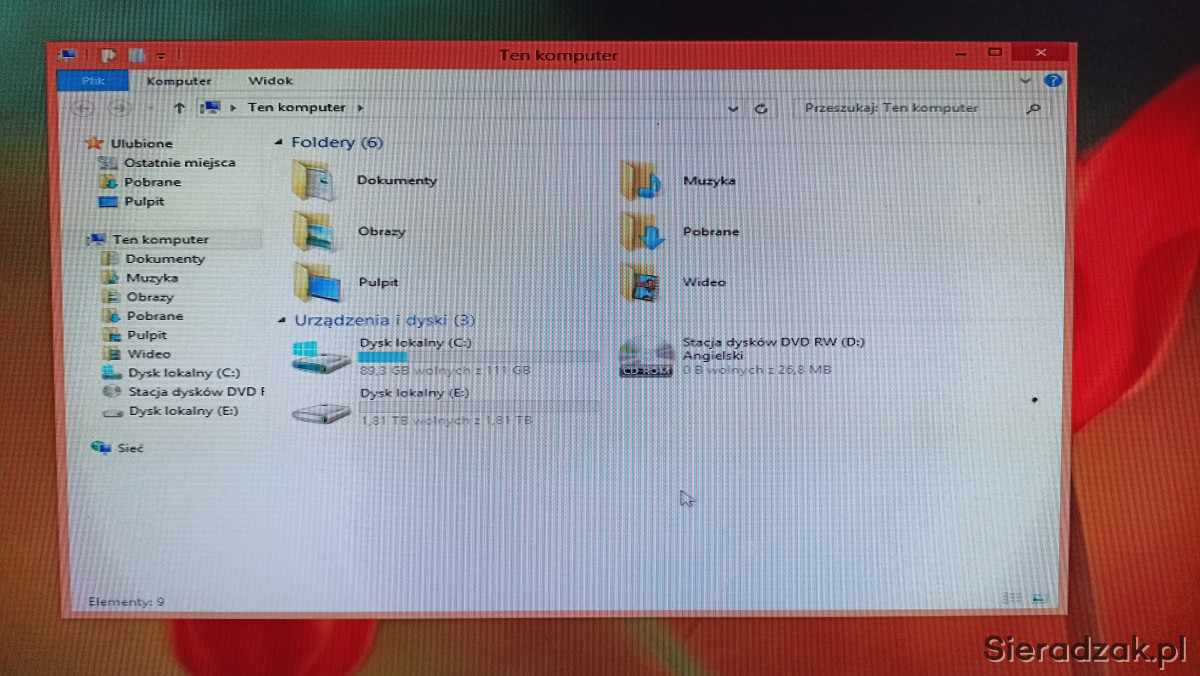Expand the ribbon with the chevron
This screenshot has height=676, width=1200.
pos(1025,80)
